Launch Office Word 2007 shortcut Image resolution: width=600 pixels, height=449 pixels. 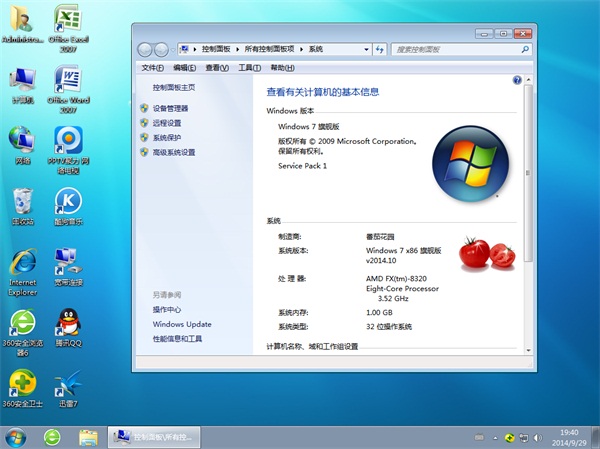[68, 89]
